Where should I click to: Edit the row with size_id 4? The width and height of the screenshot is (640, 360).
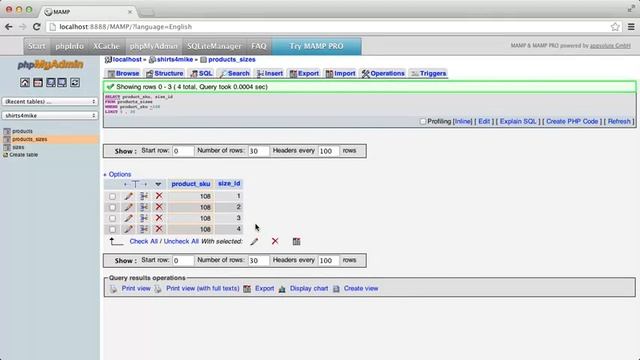[x=129, y=229]
